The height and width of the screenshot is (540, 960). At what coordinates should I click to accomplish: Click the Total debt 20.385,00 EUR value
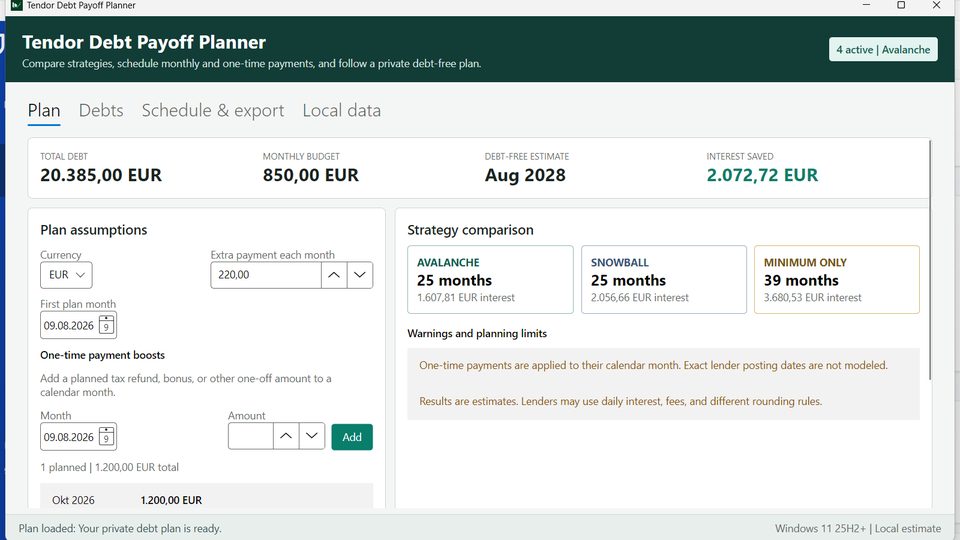pyautogui.click(x=101, y=175)
